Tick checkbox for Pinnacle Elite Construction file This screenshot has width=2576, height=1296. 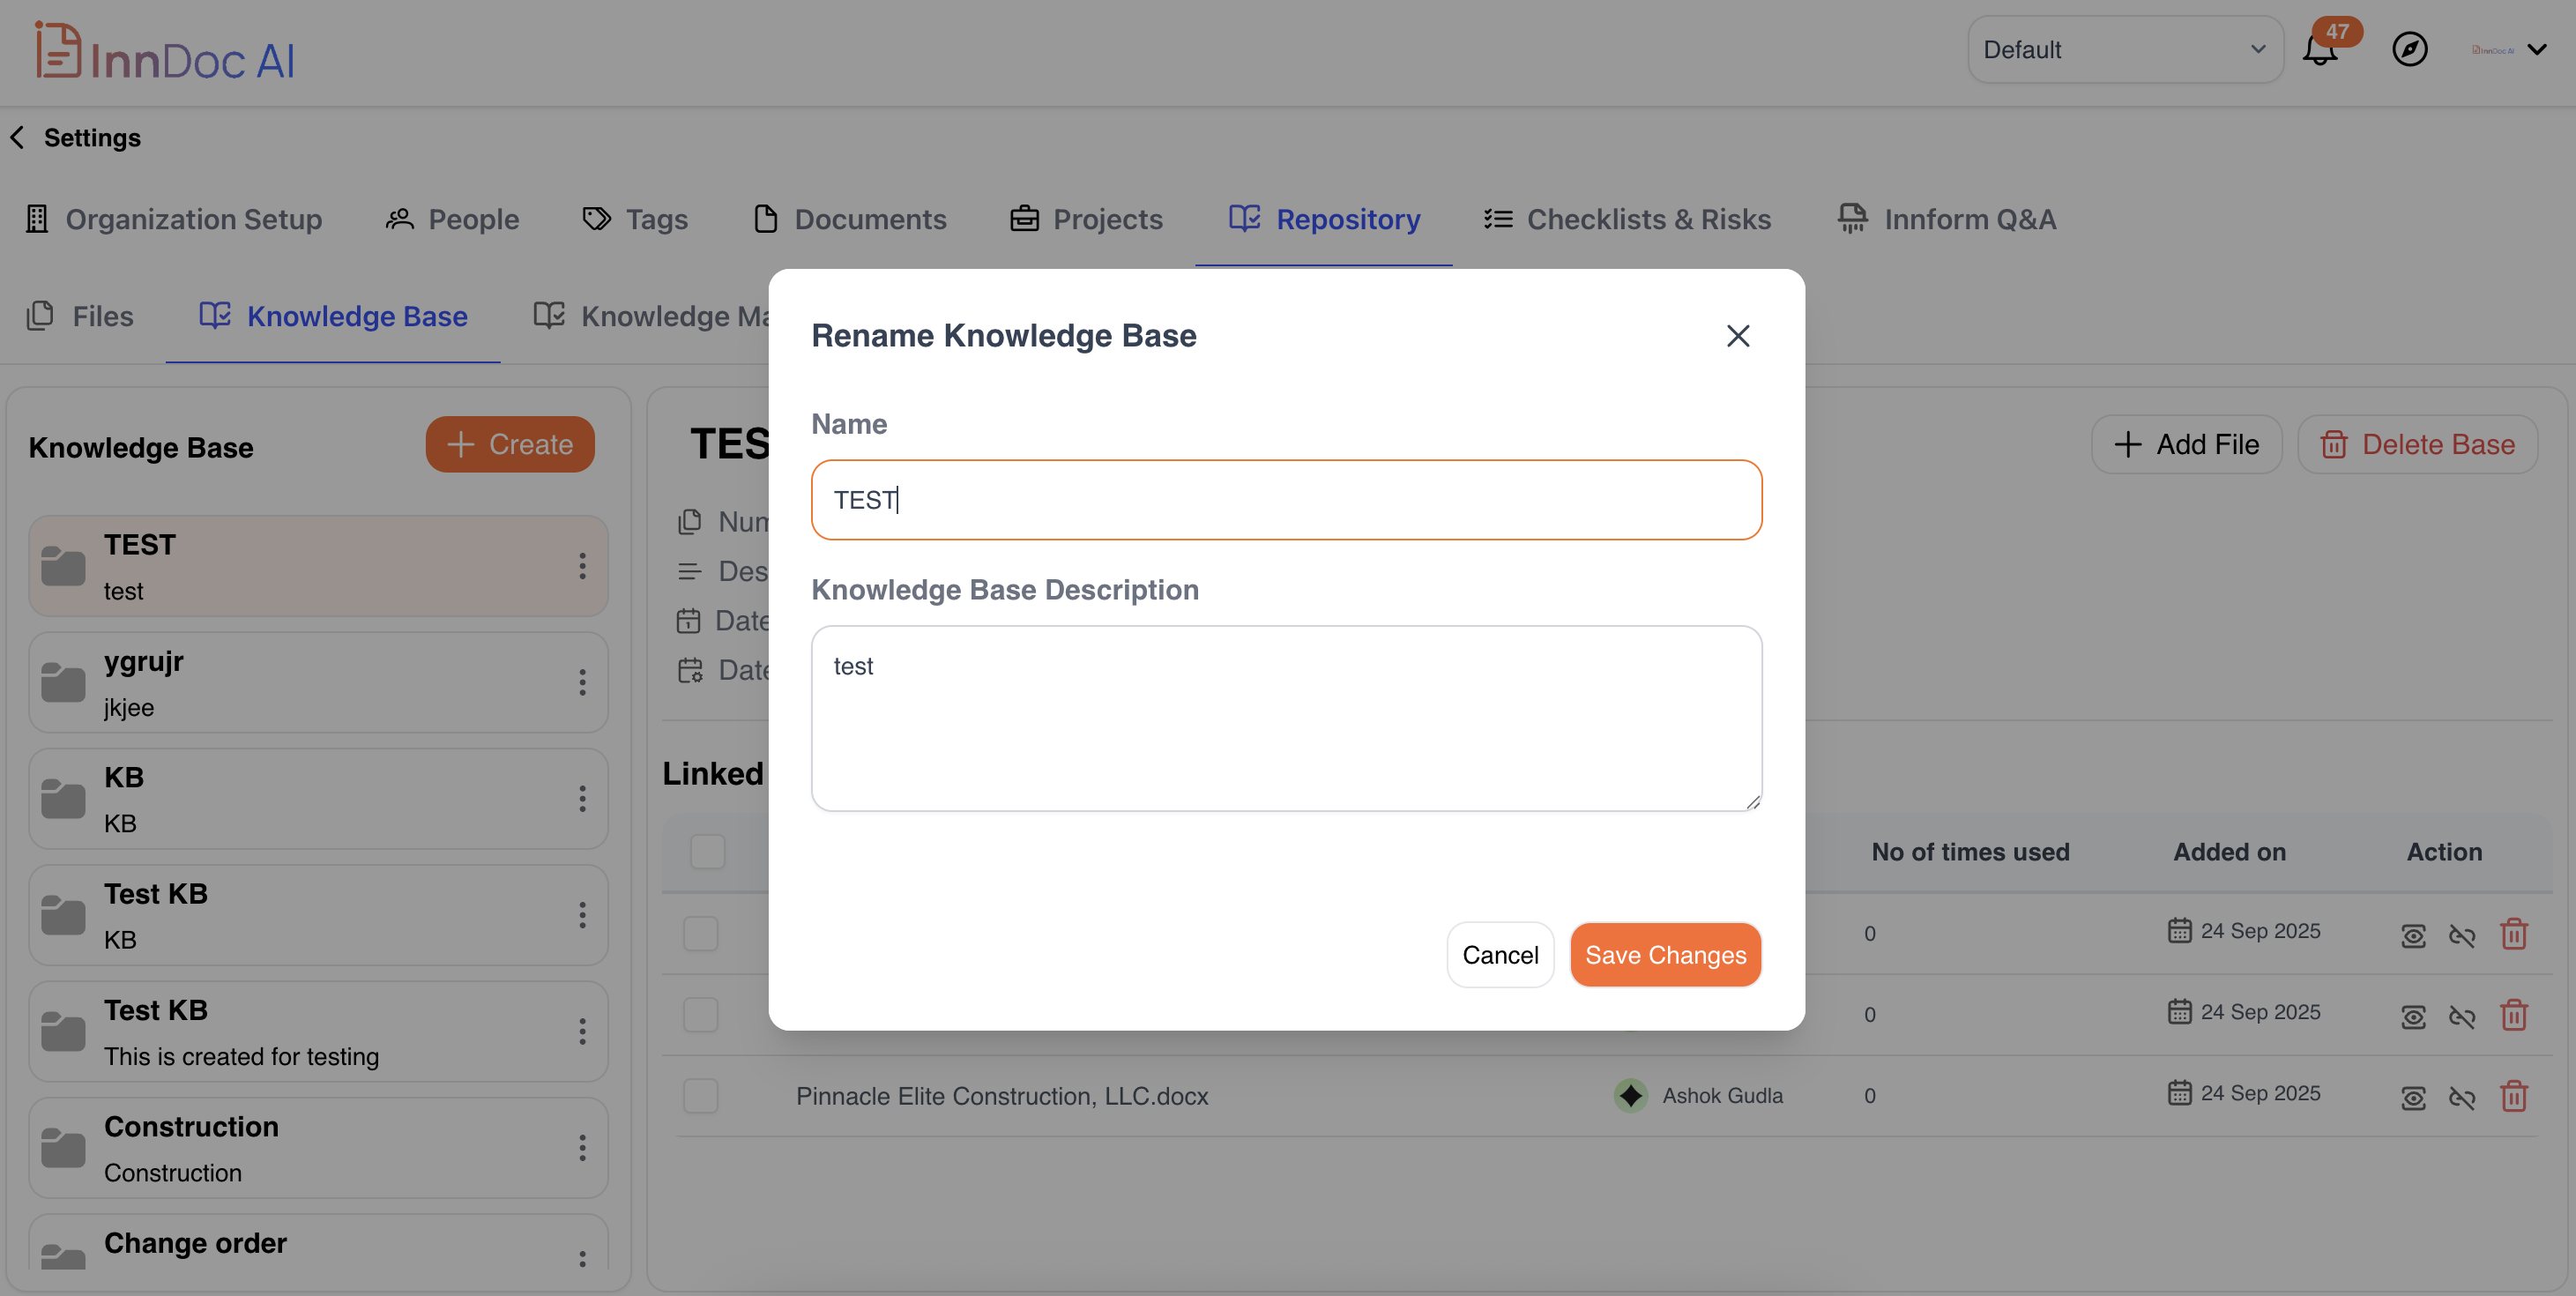[700, 1096]
